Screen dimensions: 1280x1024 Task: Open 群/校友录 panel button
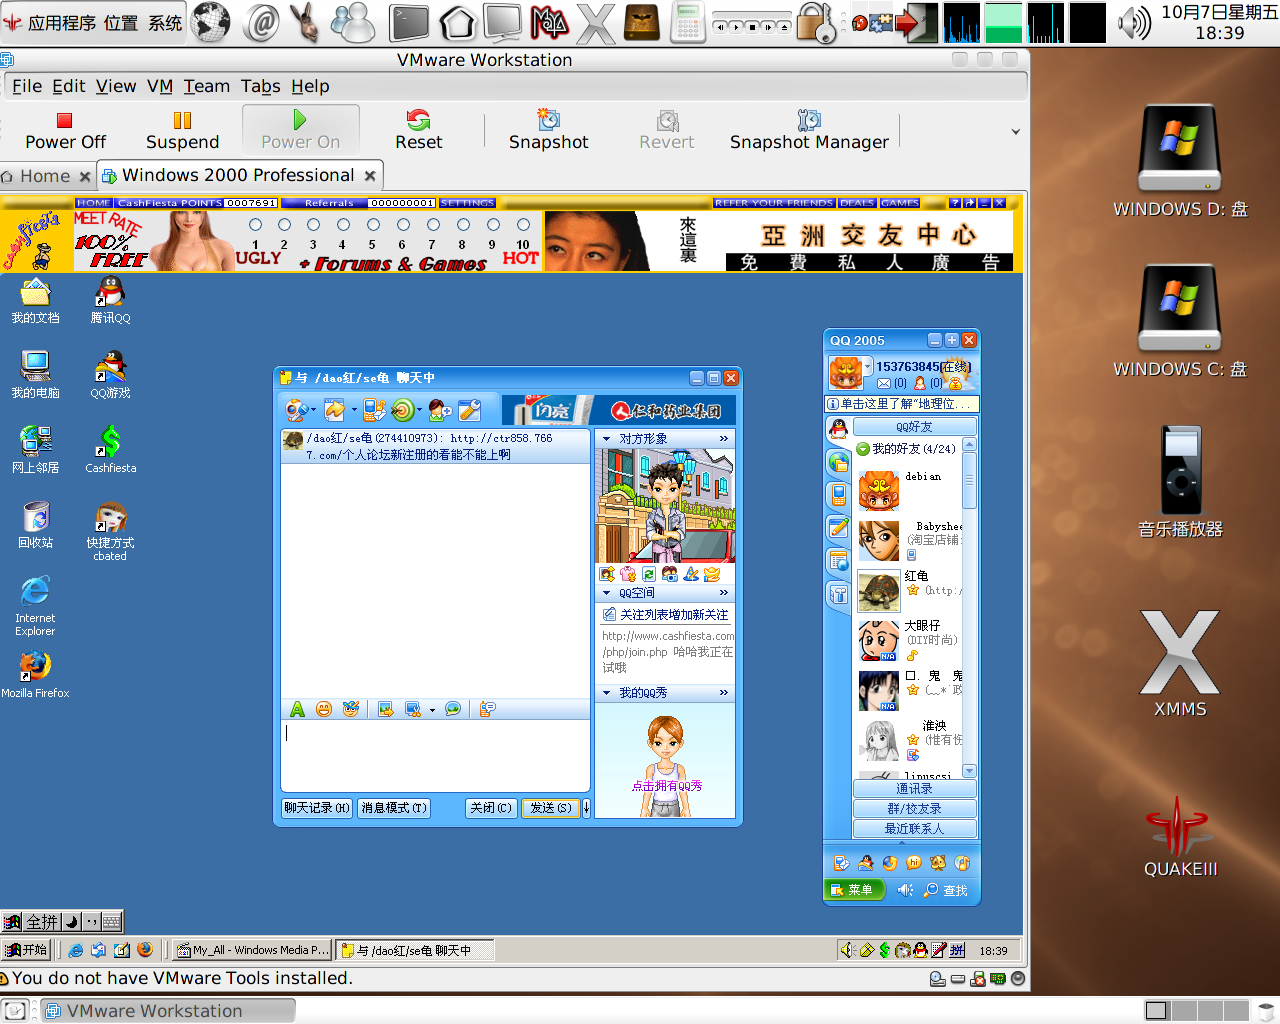click(914, 809)
